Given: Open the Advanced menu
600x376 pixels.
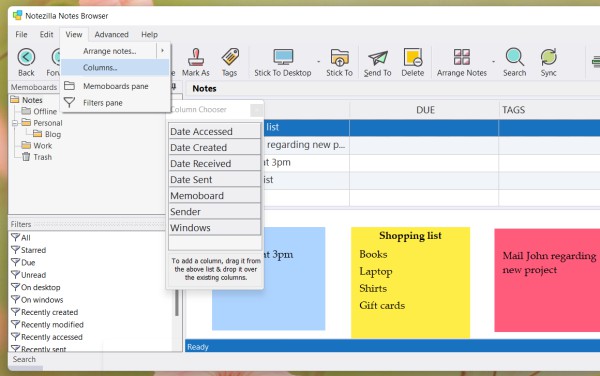Looking at the screenshot, I should pos(111,34).
